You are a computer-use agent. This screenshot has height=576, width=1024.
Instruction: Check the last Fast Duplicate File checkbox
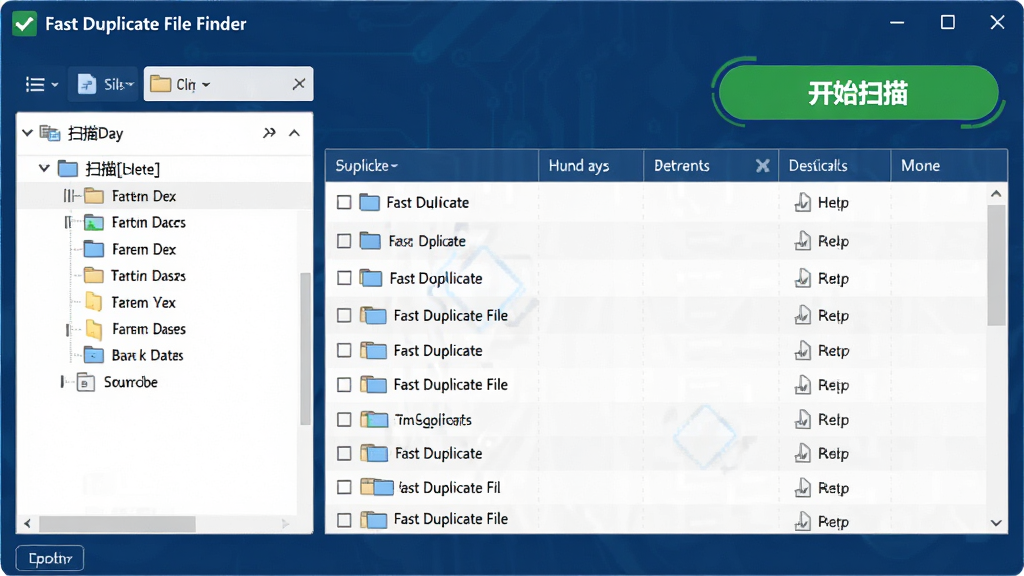coord(344,520)
